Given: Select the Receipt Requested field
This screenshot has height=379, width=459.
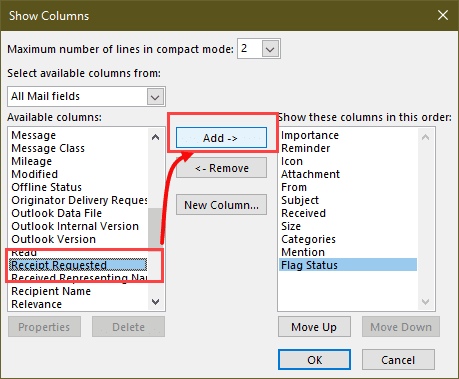Looking at the screenshot, I should 78,265.
